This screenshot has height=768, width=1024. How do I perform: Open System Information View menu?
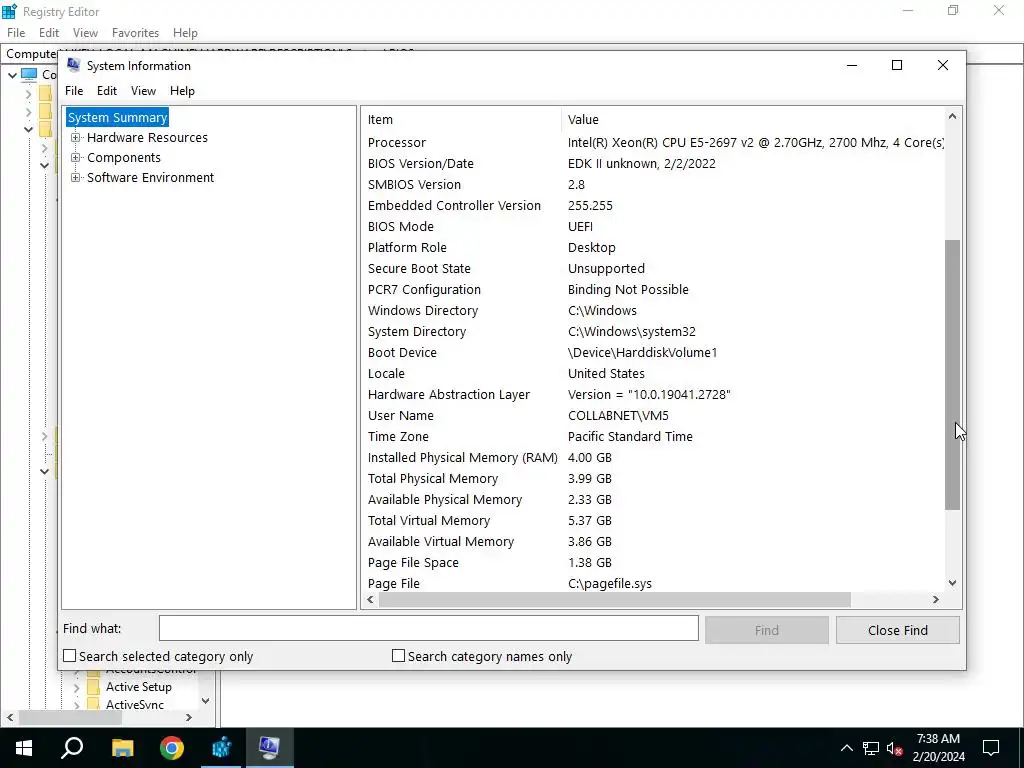(x=143, y=91)
